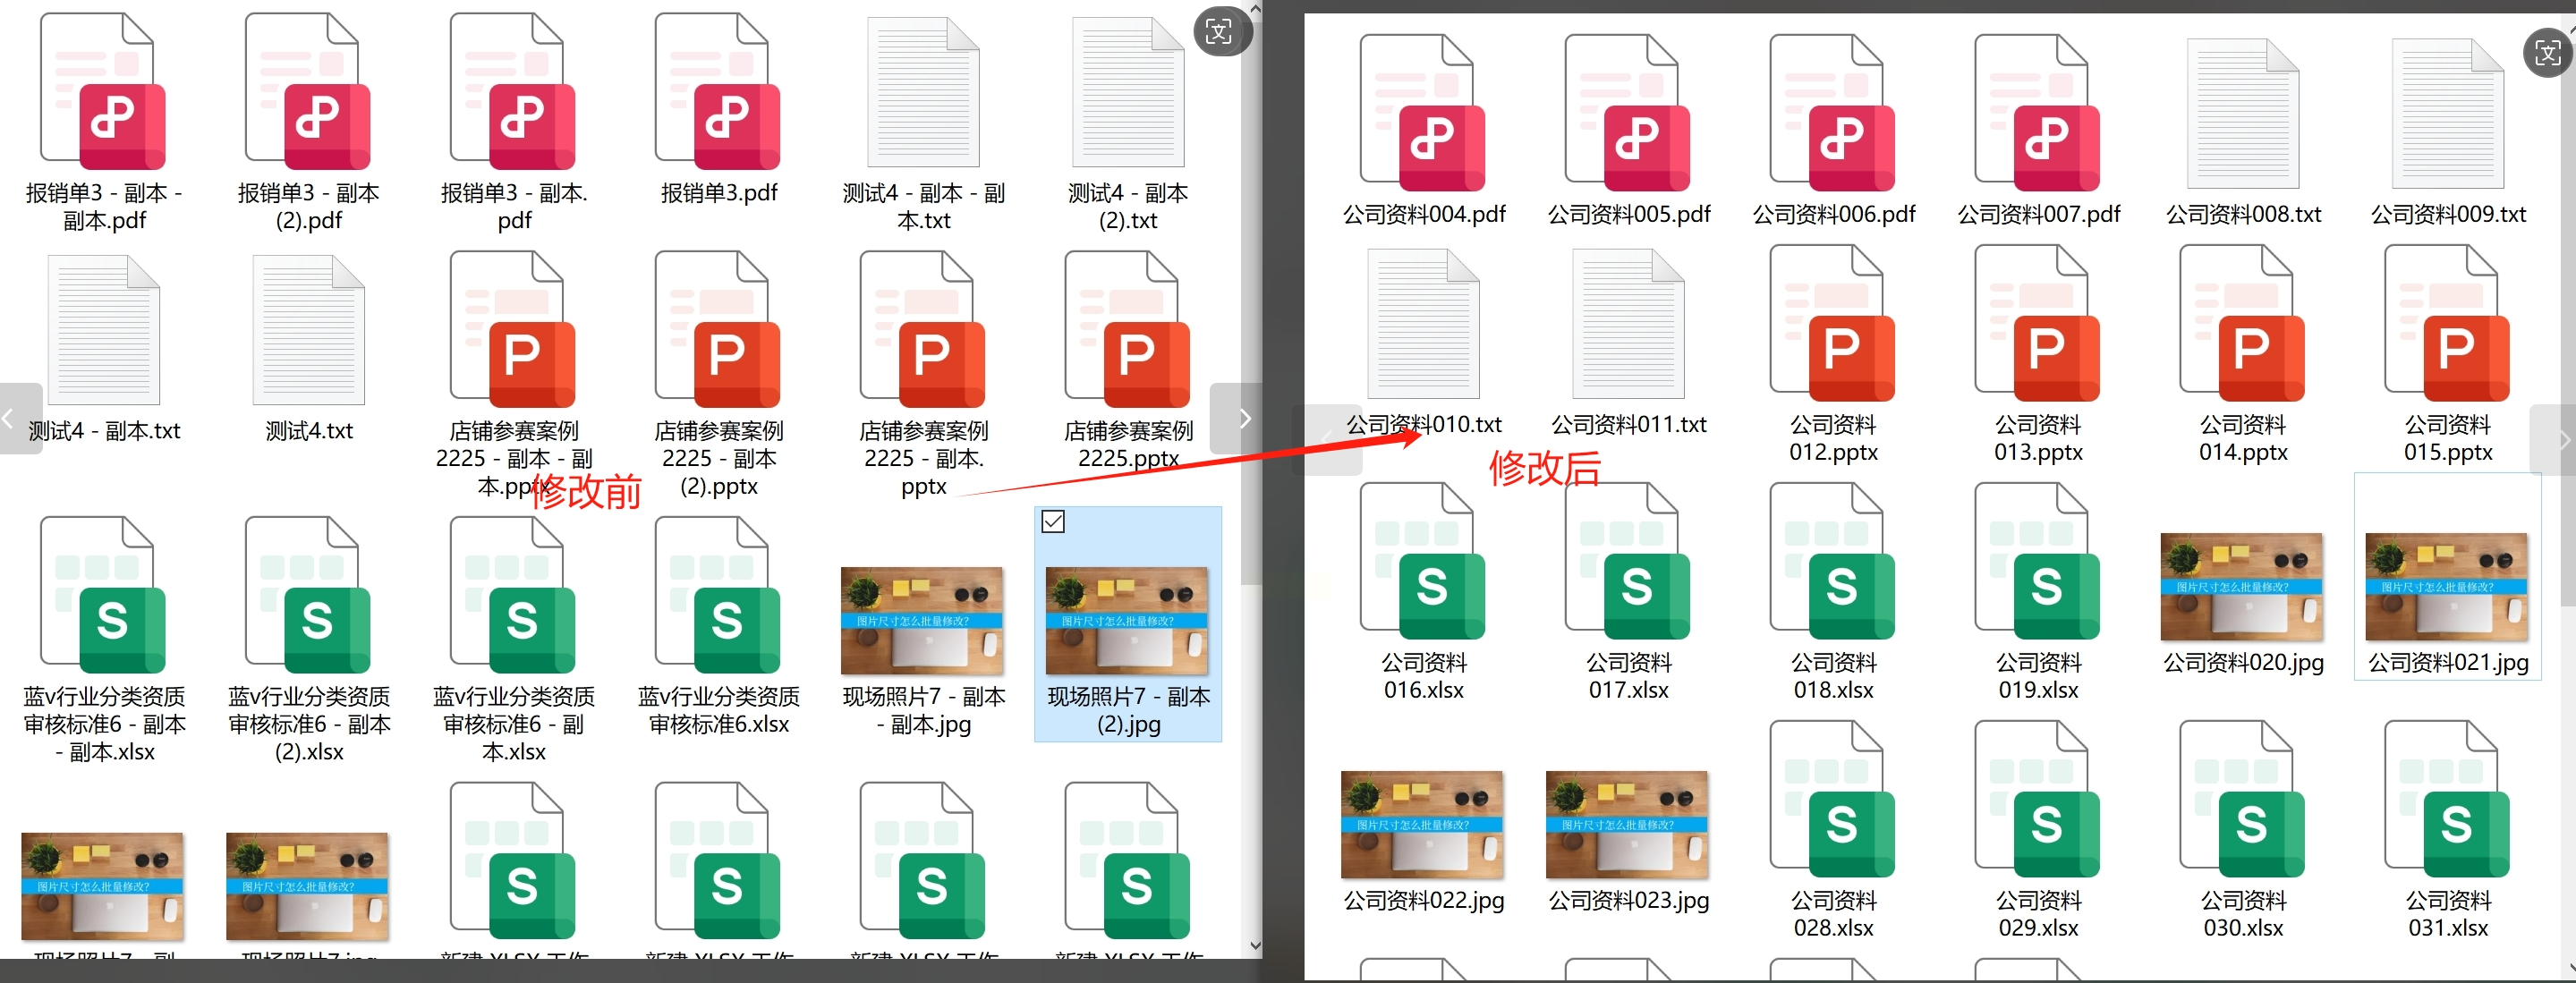Select 现场照片7 - 副本 - 副本.jpg thumbnail

922,621
